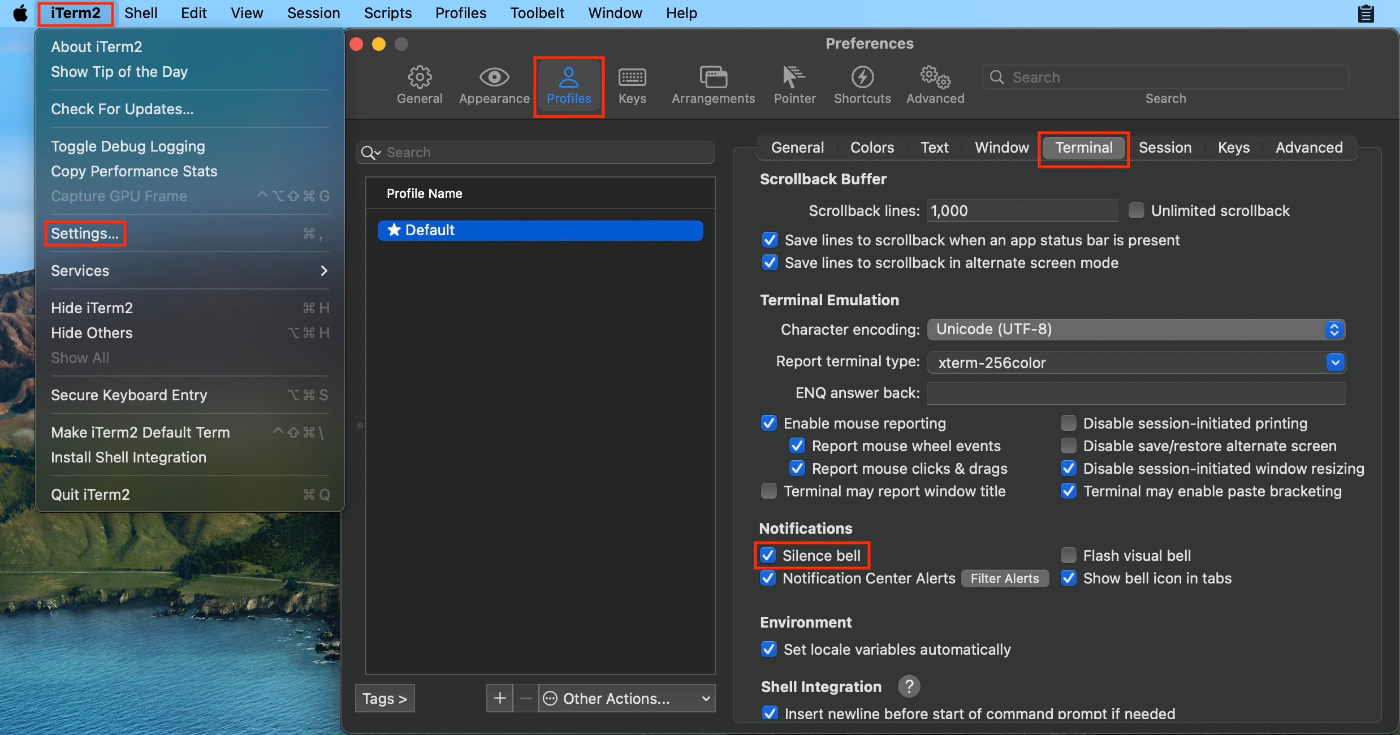This screenshot has height=735, width=1400.
Task: Switch to the Keys profile tab
Action: [1233, 147]
